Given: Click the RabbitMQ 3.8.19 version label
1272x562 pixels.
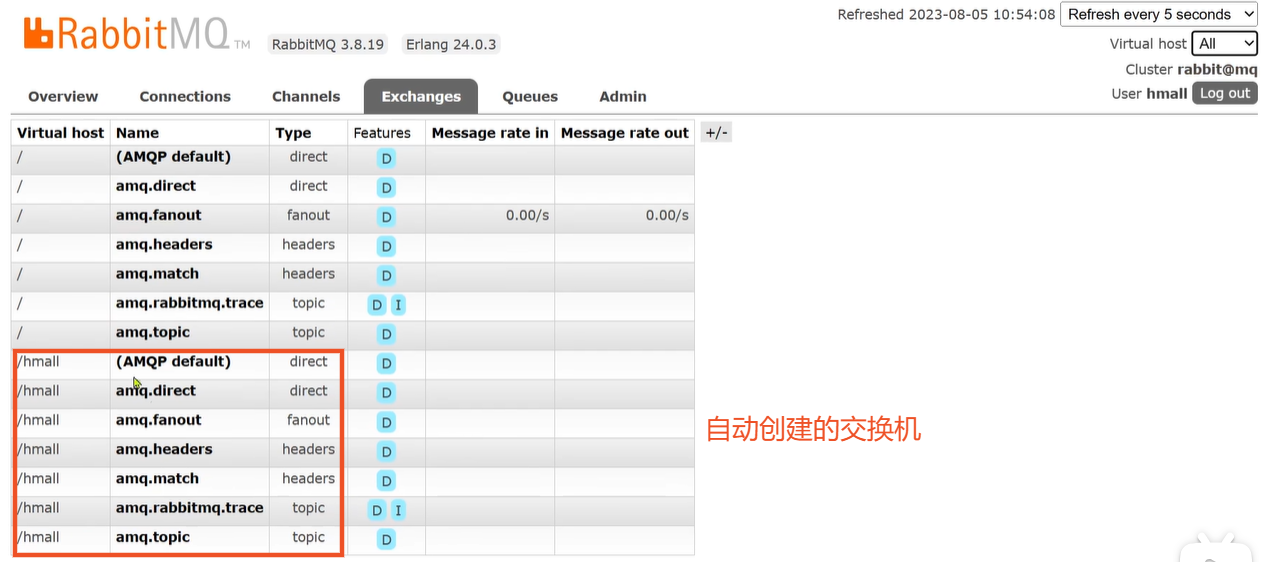Looking at the screenshot, I should coord(328,44).
